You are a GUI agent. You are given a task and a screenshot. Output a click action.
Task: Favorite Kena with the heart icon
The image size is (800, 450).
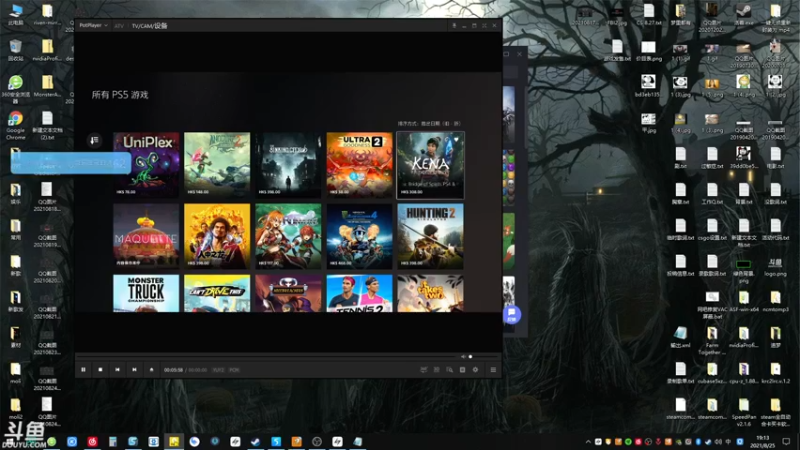[456, 139]
